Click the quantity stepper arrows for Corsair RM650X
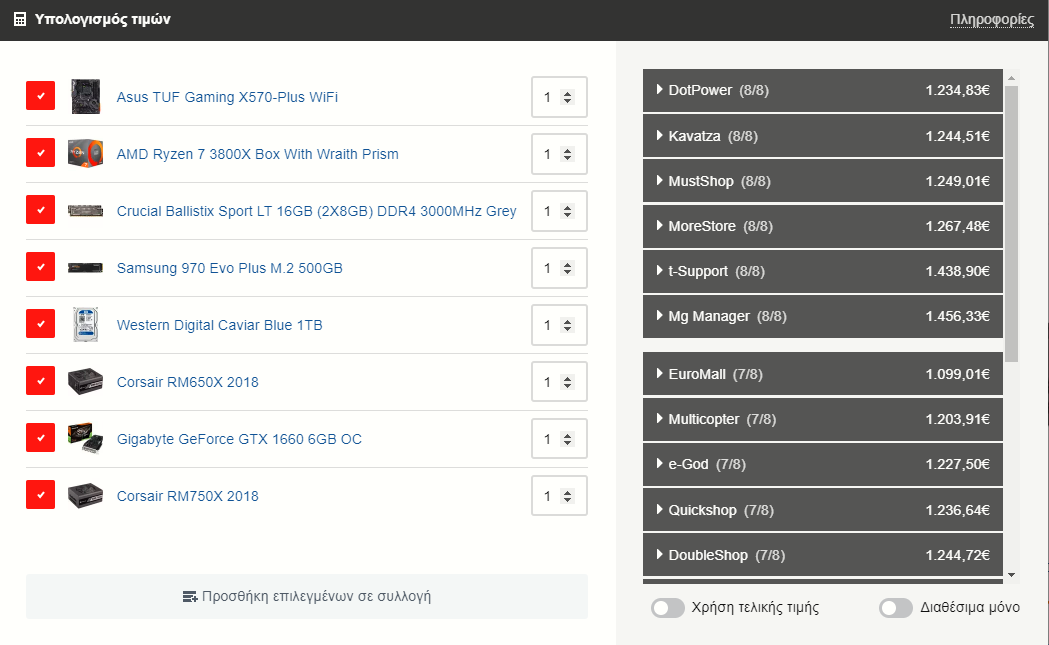 (567, 382)
